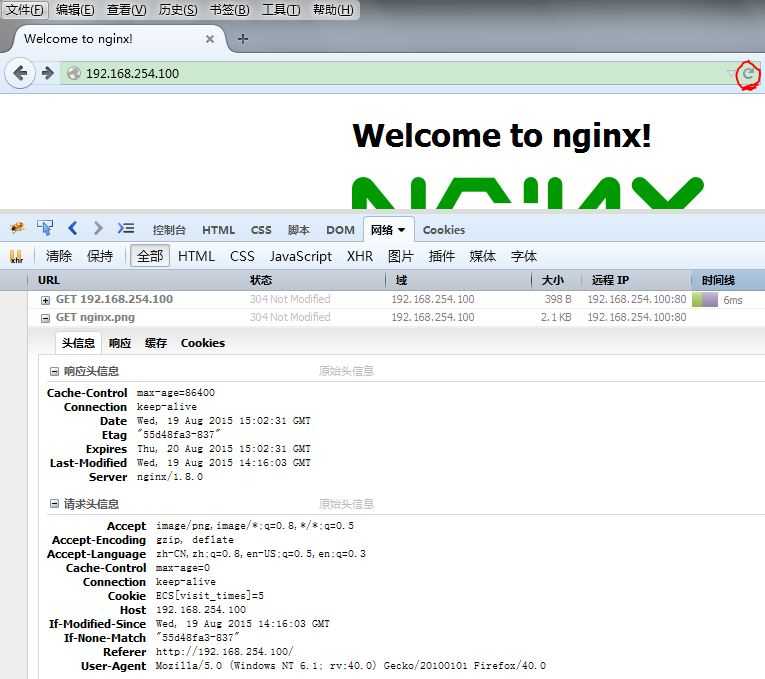
Task: Click the XHR break icon in Net toolbar
Action: pyautogui.click(x=16, y=257)
